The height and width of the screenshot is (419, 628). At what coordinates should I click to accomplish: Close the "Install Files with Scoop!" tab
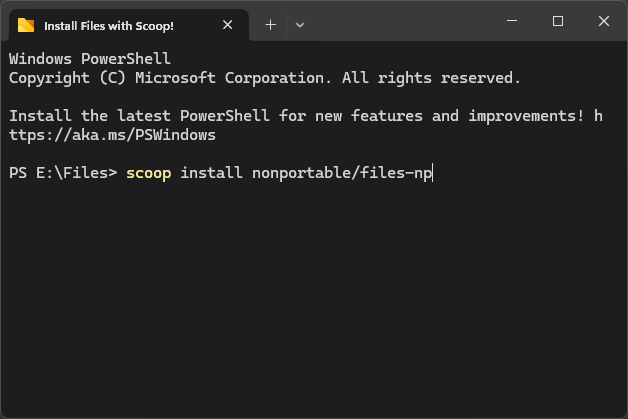point(228,25)
